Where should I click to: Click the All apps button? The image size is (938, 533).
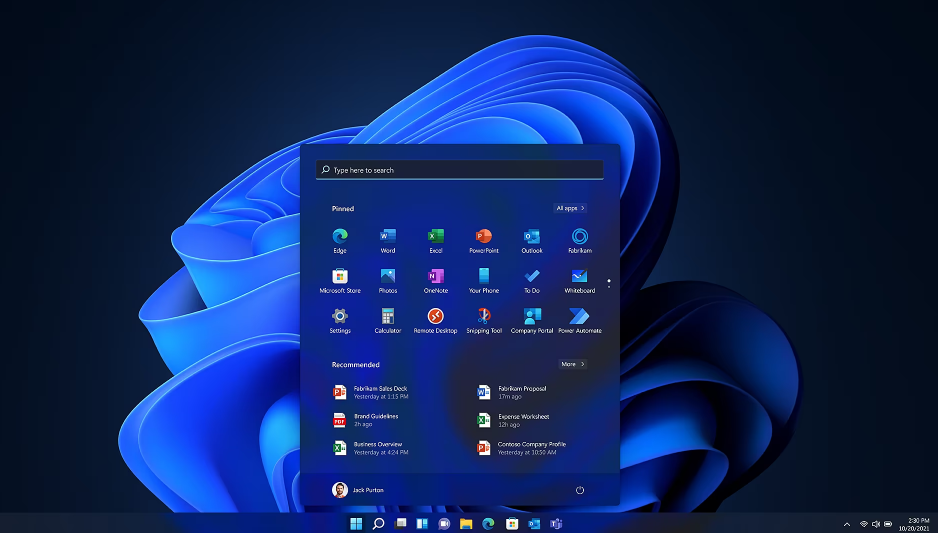[570, 208]
